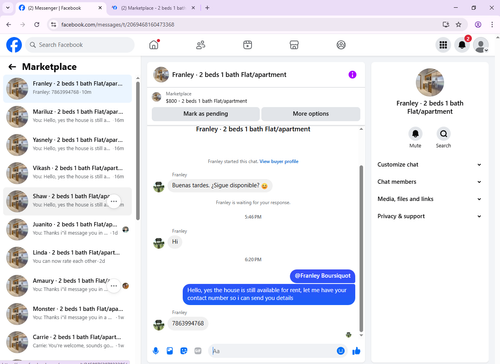This screenshot has height=364, width=500.
Task: Expand the Privacy & support section
Action: point(429,216)
